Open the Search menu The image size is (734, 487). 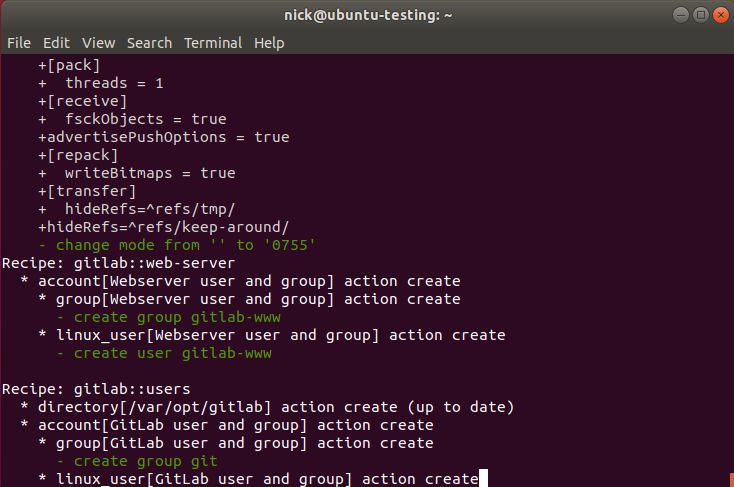coord(149,43)
